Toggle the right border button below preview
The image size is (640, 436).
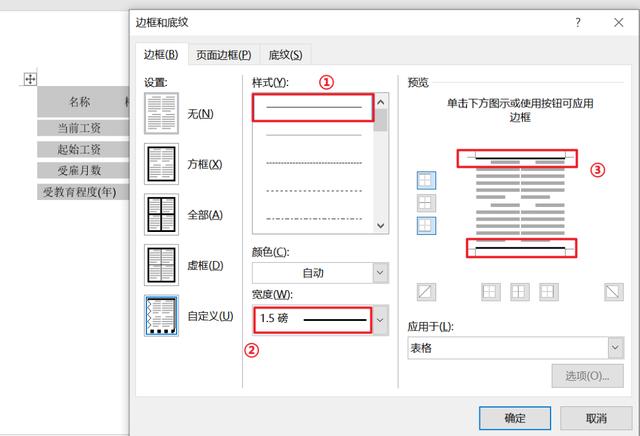(x=549, y=292)
